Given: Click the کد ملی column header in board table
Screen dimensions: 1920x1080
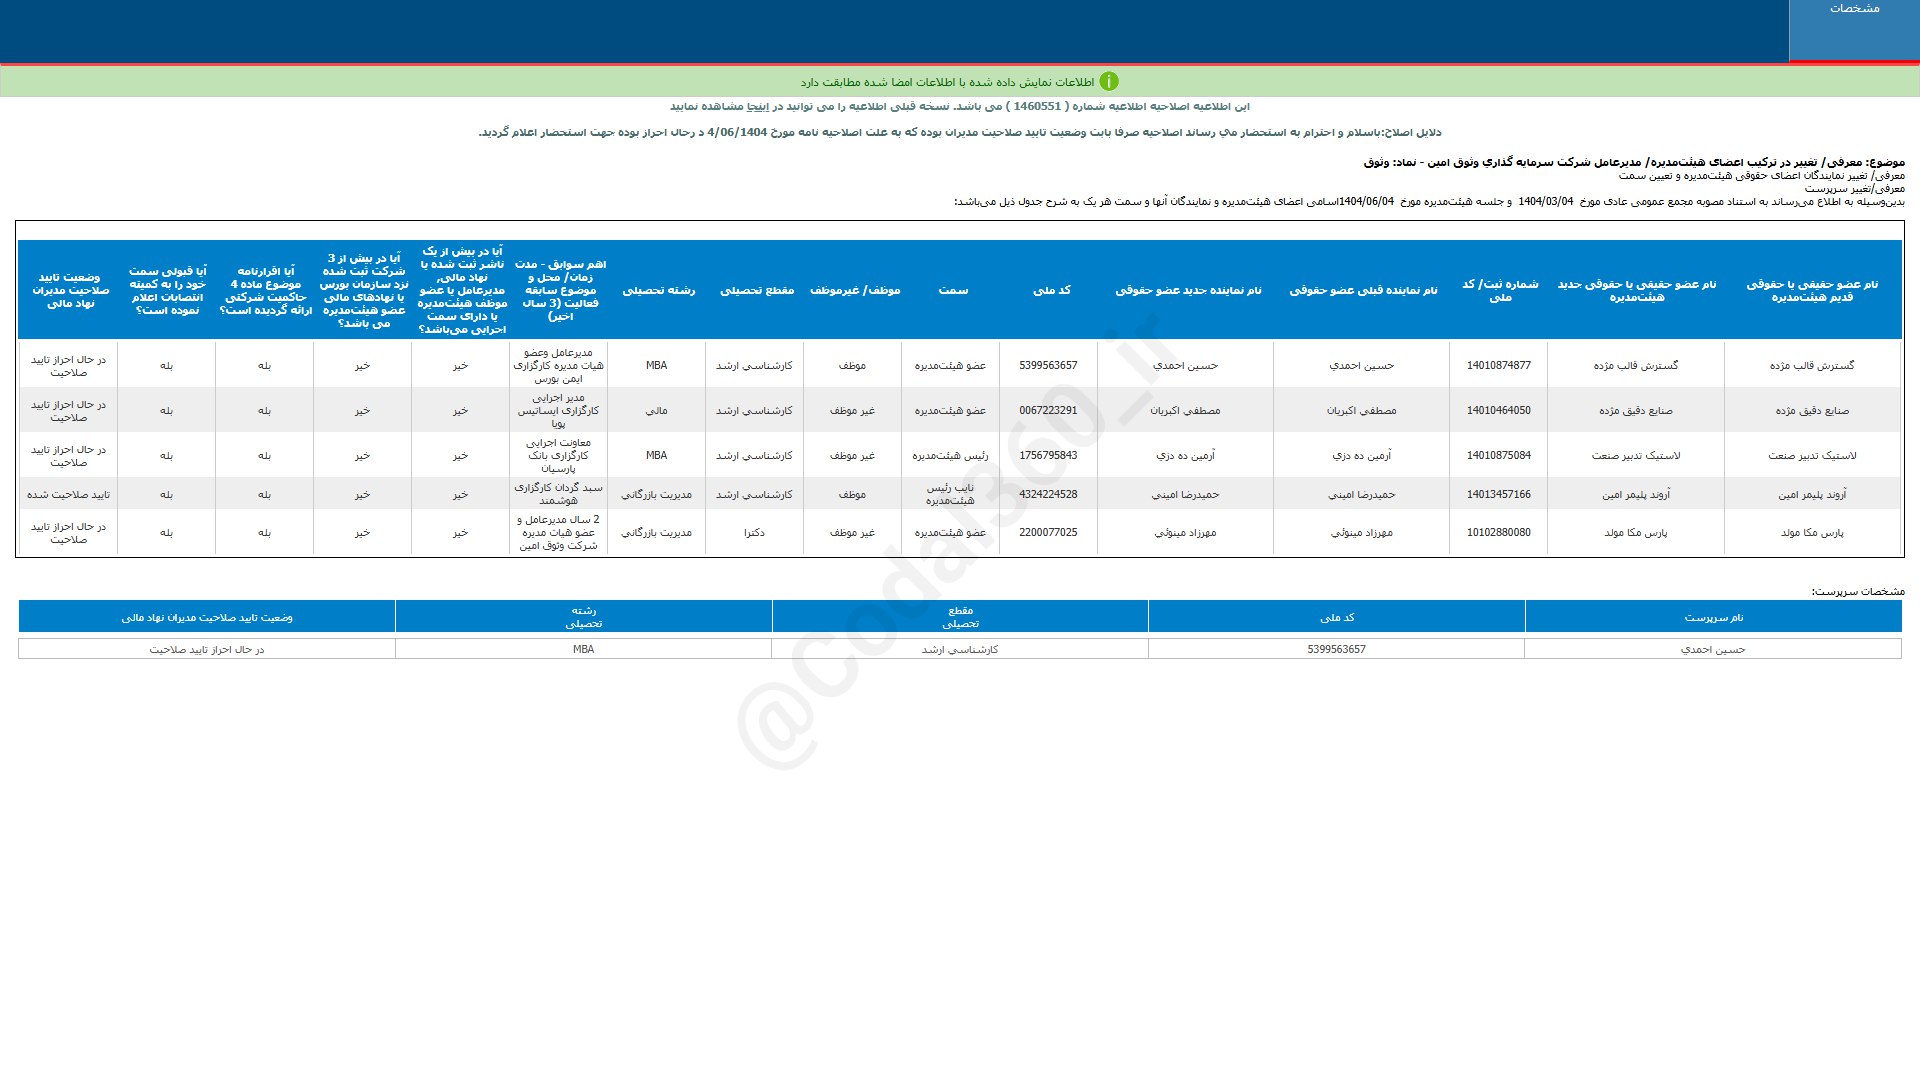Looking at the screenshot, I should (x=1051, y=290).
